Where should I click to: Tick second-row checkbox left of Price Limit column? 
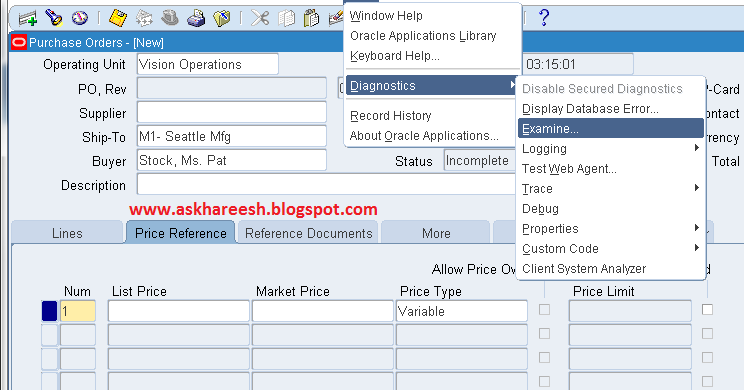coord(544,334)
